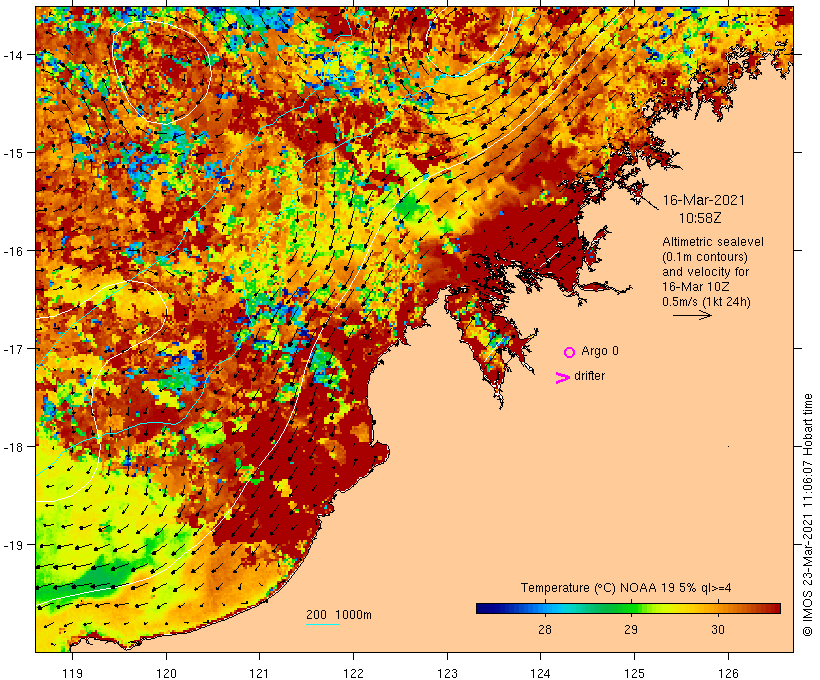Click the '16-Mar 10Z' text
820x680 pixels.
[696, 287]
